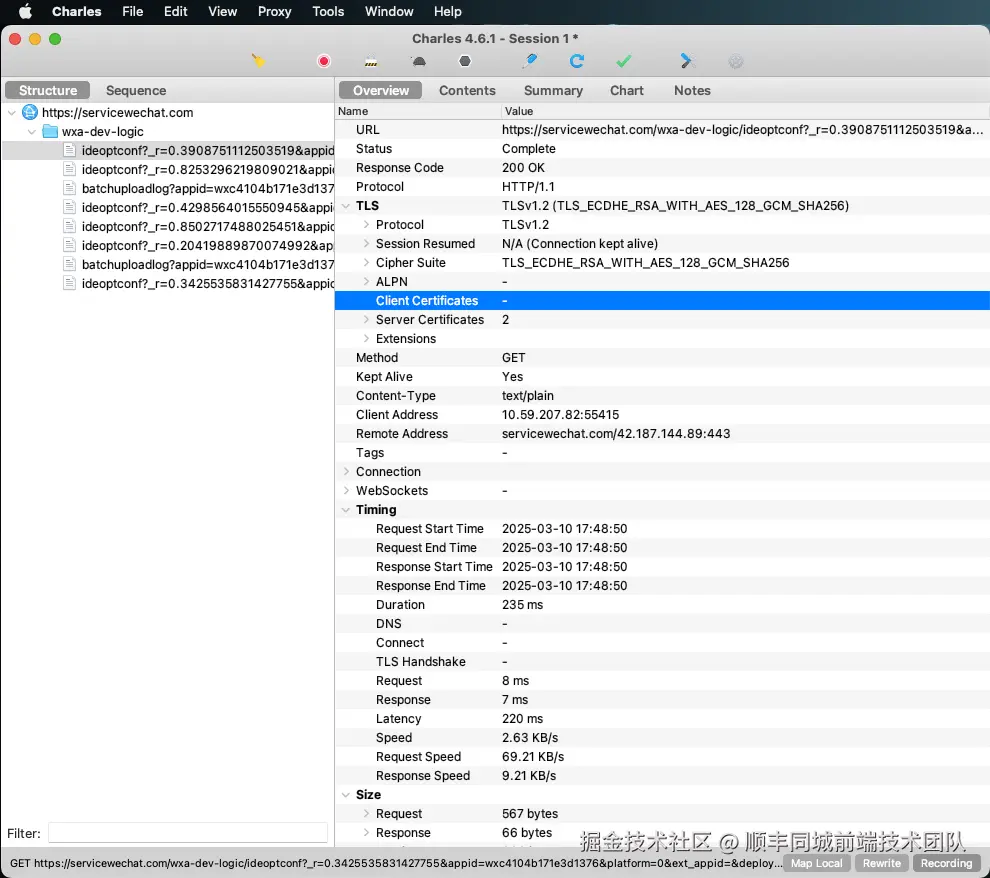Image resolution: width=990 pixels, height=878 pixels.
Task: Click the Map Local status button
Action: tap(816, 863)
